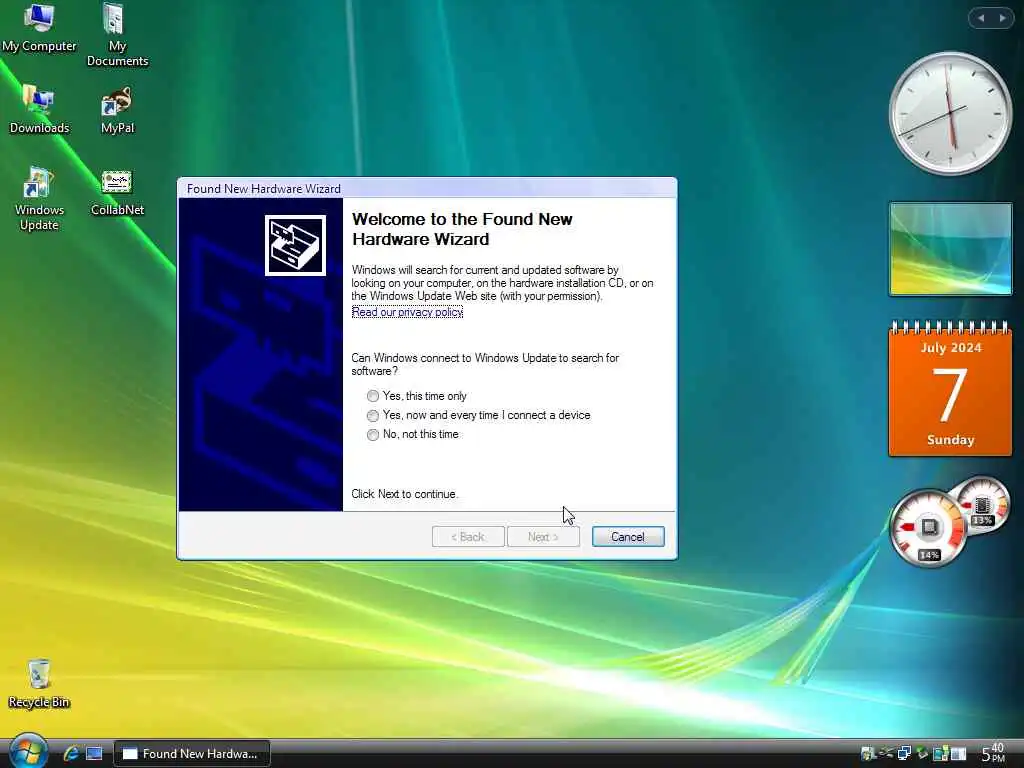Click the green checkmark tray icon

pos(922,754)
